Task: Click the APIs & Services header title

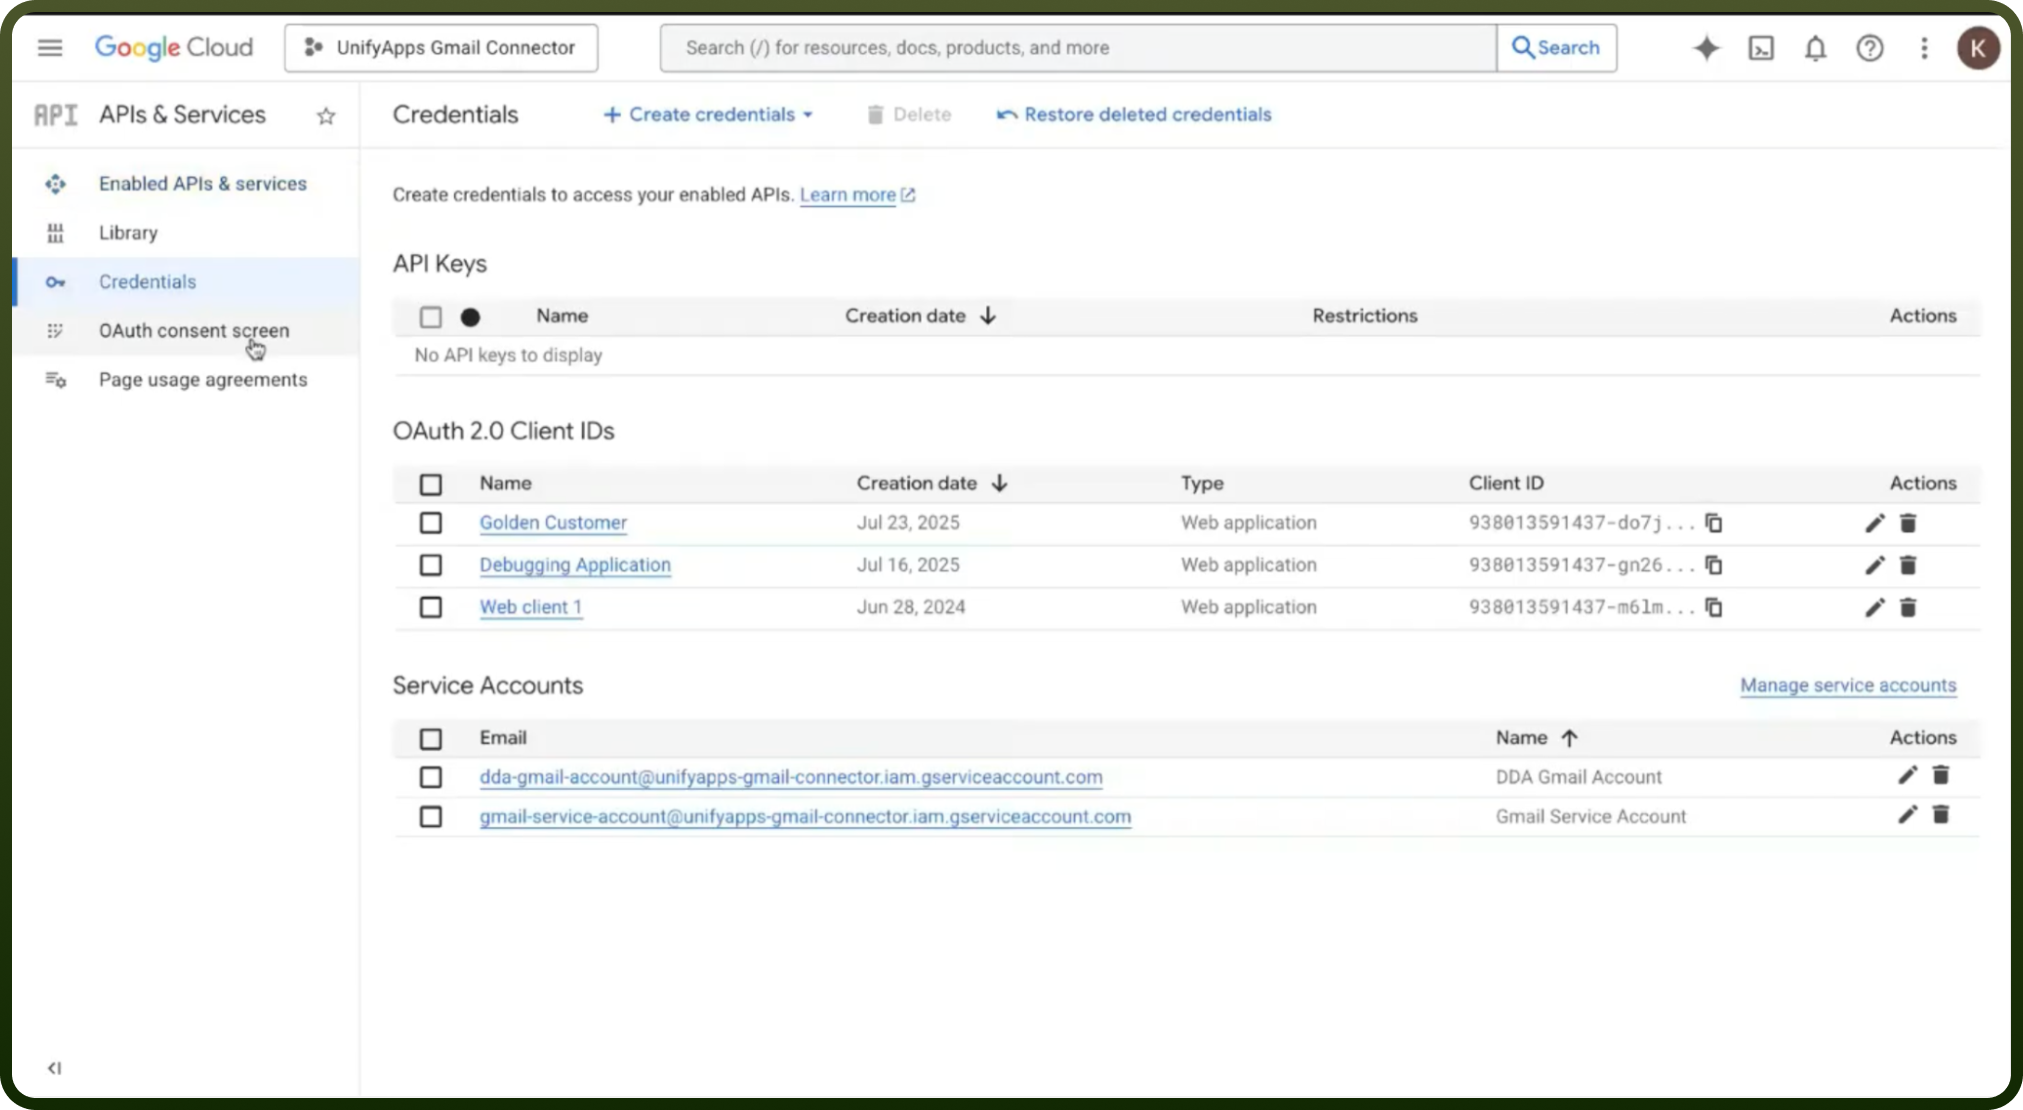Action: point(182,115)
